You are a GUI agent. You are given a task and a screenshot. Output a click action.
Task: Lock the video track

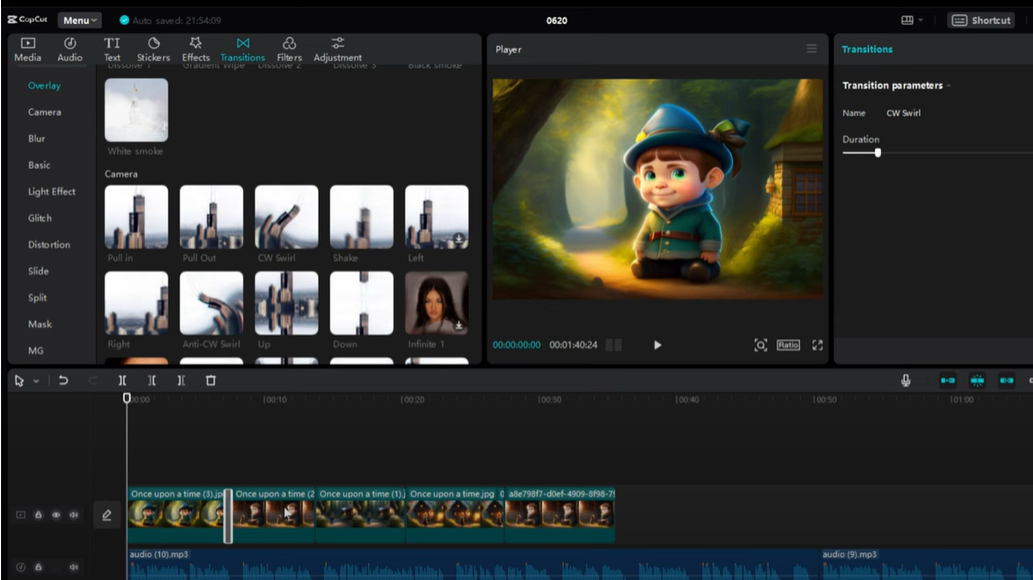(x=39, y=515)
